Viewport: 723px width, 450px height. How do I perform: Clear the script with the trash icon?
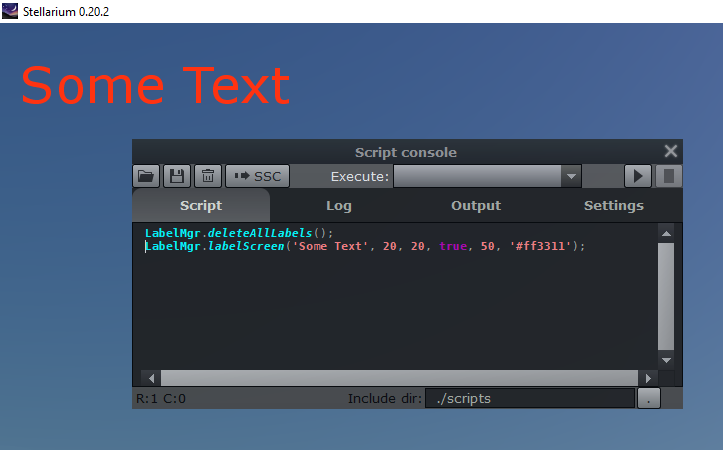coord(207,176)
